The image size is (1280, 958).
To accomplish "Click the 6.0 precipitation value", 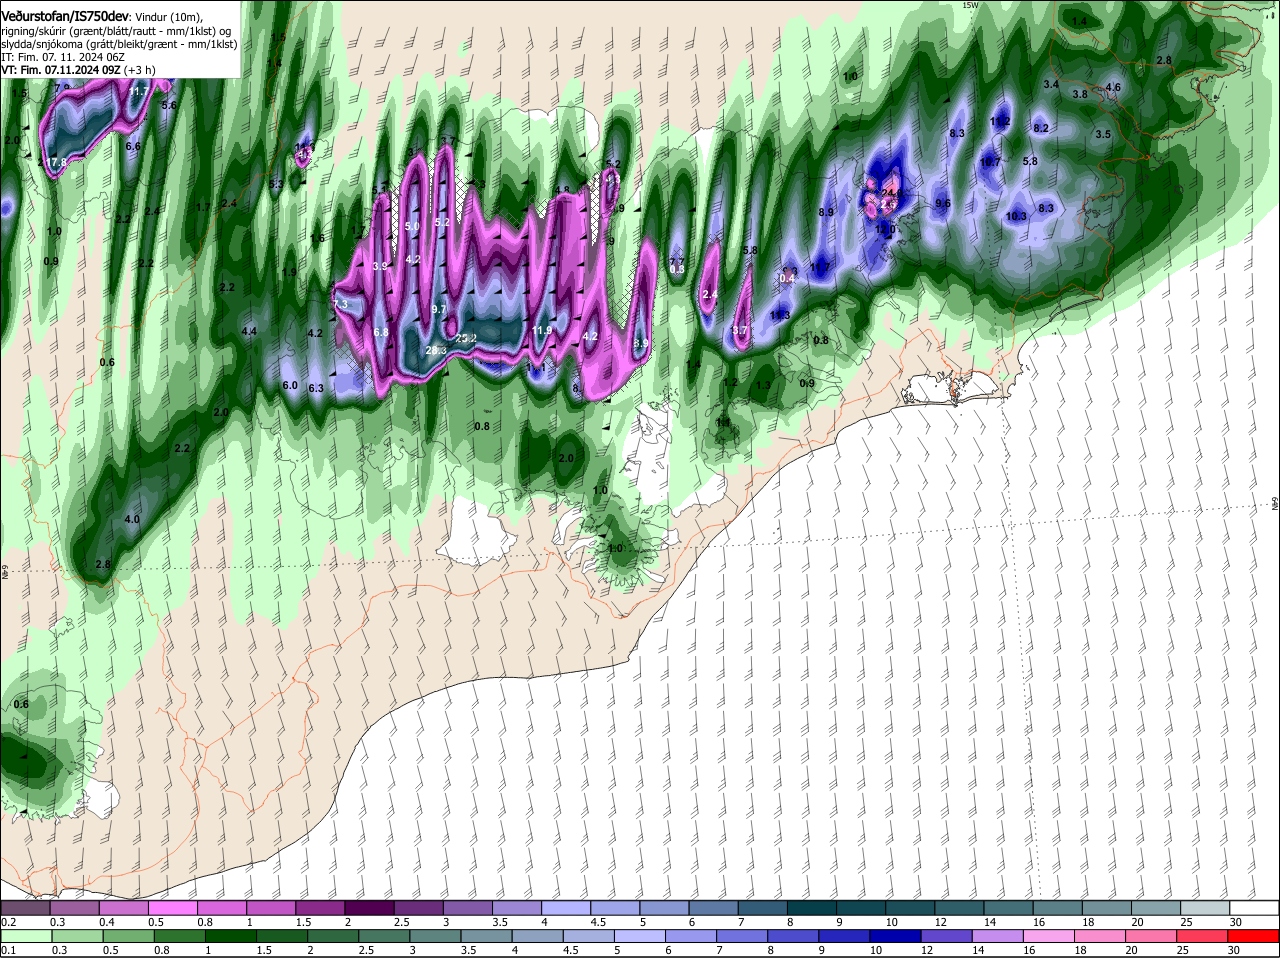I will click(290, 386).
